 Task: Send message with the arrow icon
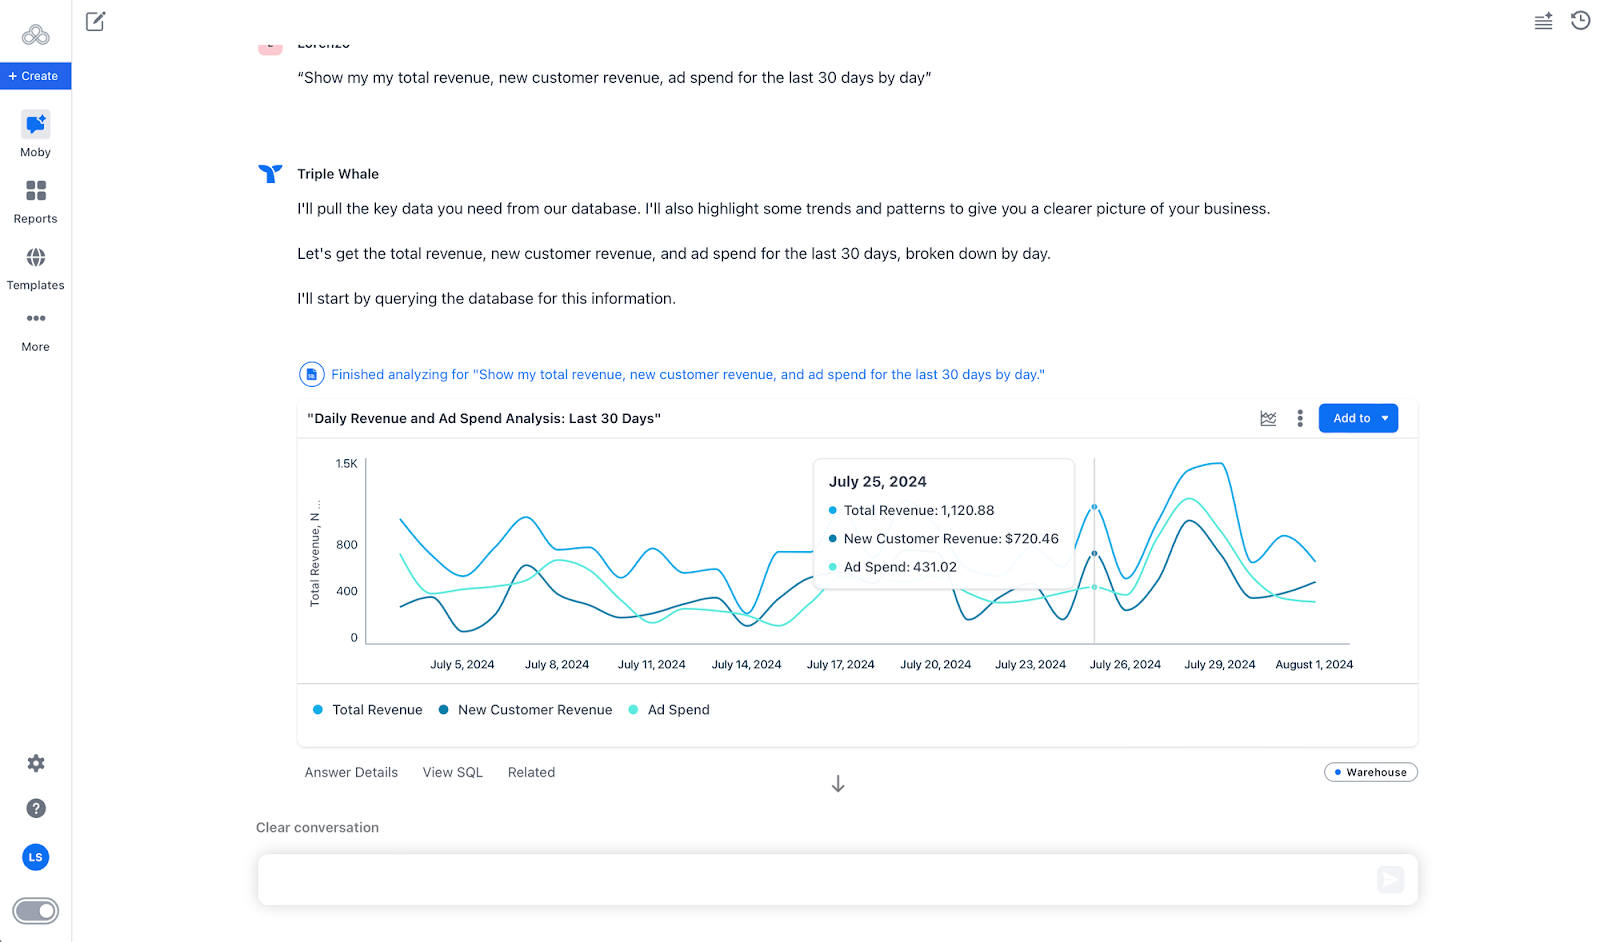1390,880
